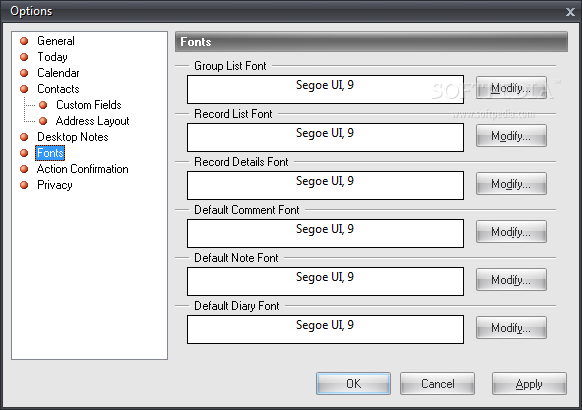The image size is (582, 410).
Task: Click the Default Comment Font preview box
Action: pos(325,233)
